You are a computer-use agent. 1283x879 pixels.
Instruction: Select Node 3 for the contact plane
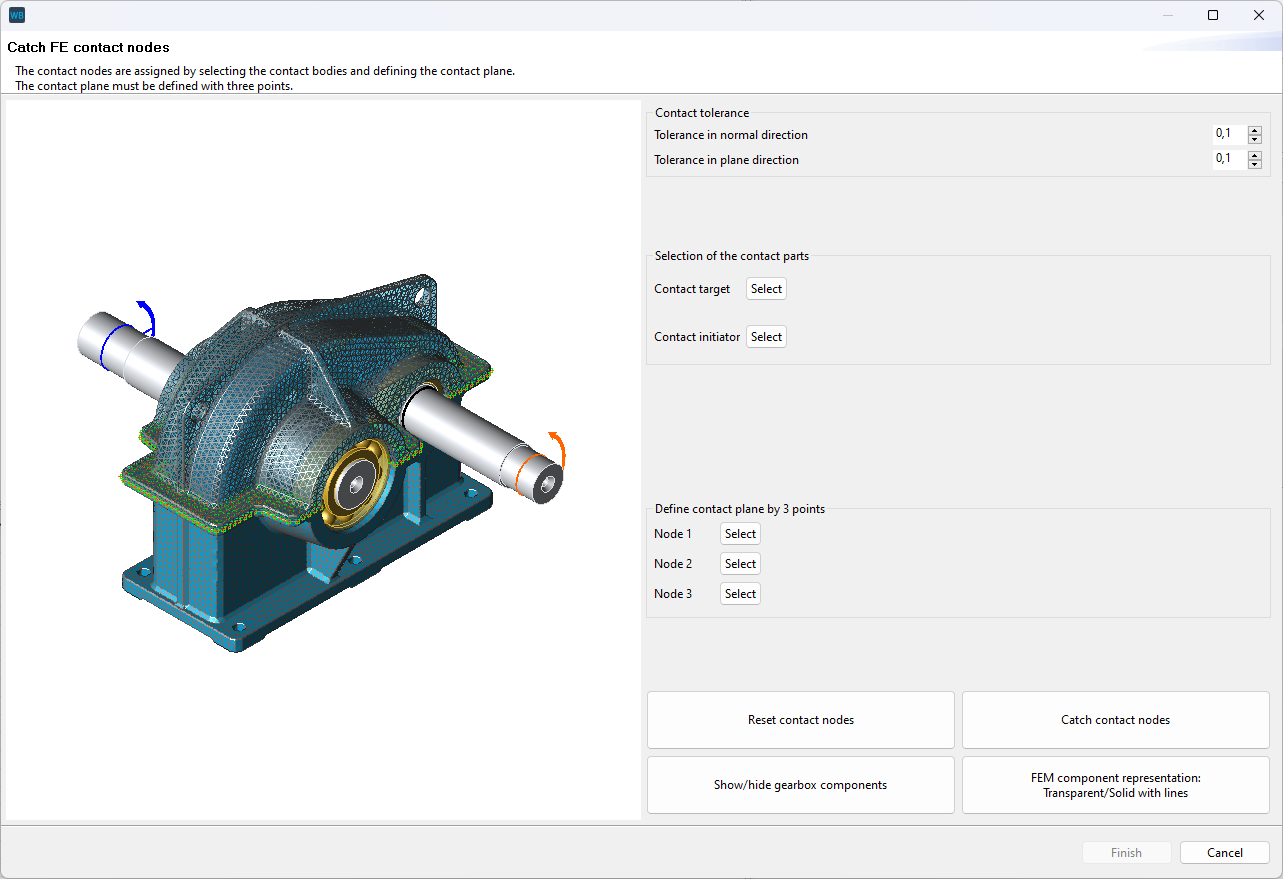click(x=740, y=594)
